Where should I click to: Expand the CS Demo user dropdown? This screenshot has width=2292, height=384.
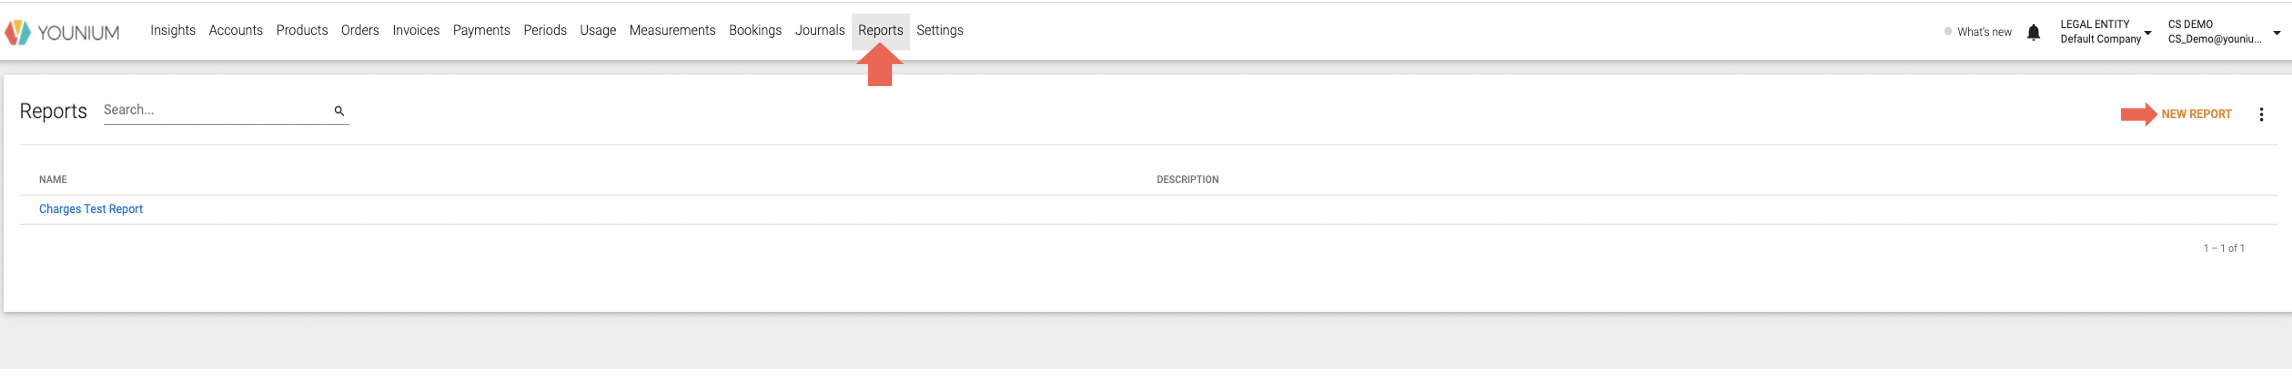pos(2223,32)
